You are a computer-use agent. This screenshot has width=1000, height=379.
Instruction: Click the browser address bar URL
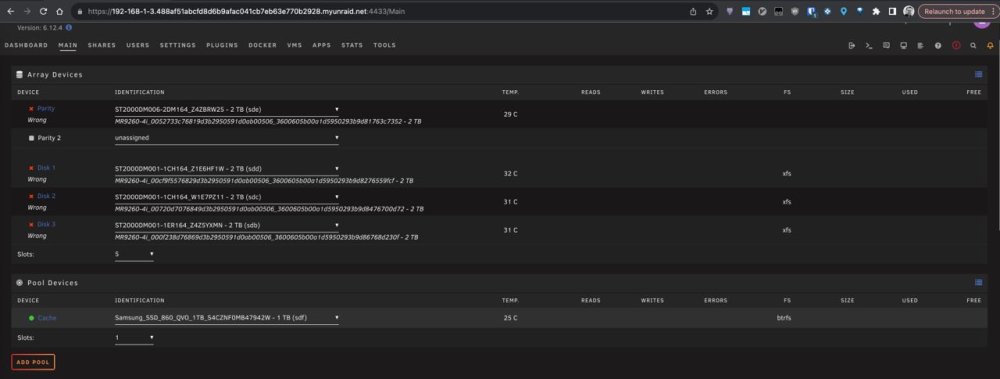246,11
